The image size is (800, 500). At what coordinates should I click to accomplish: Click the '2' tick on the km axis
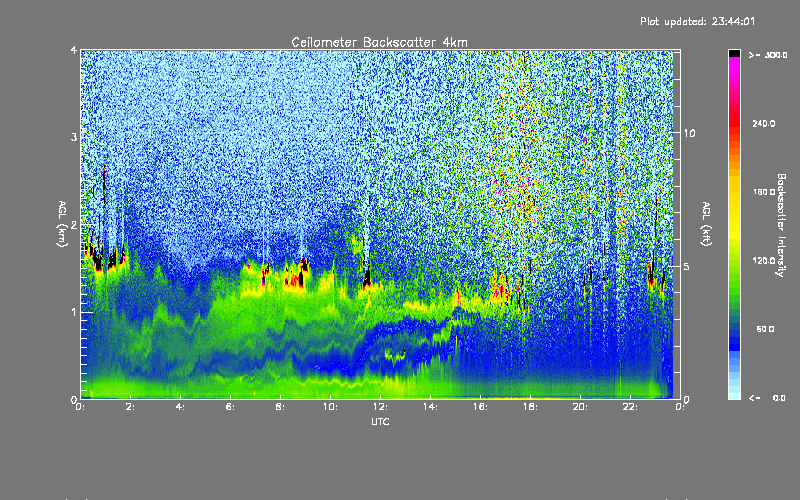[74, 225]
